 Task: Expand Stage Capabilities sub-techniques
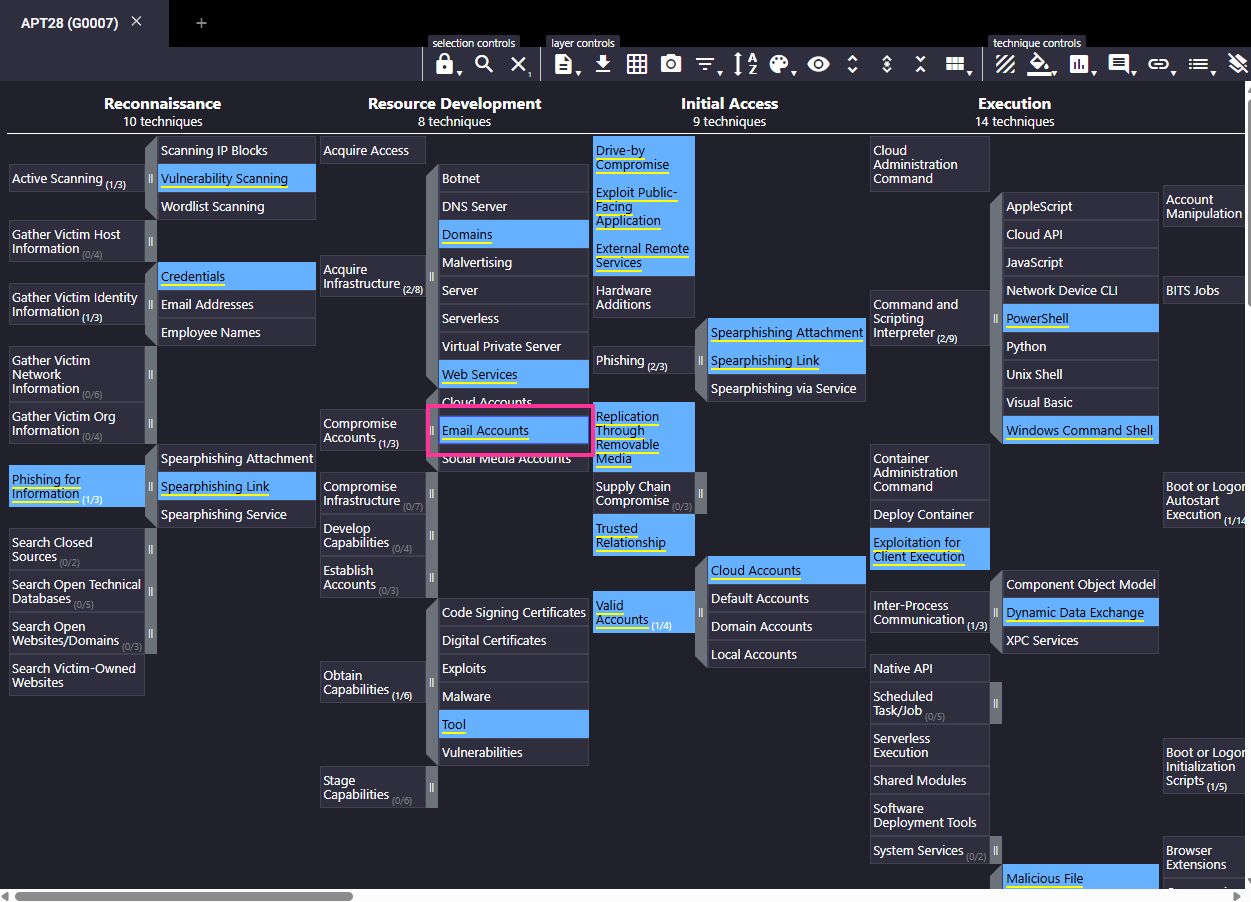point(432,787)
